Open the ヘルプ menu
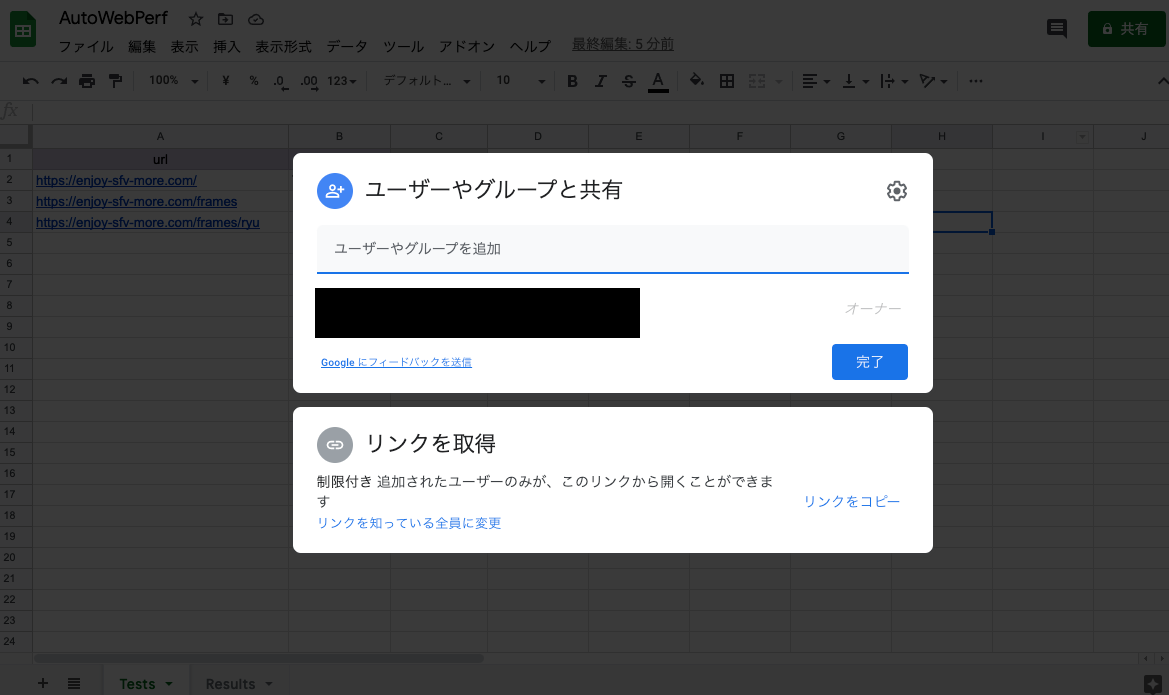This screenshot has width=1169, height=695. (530, 46)
